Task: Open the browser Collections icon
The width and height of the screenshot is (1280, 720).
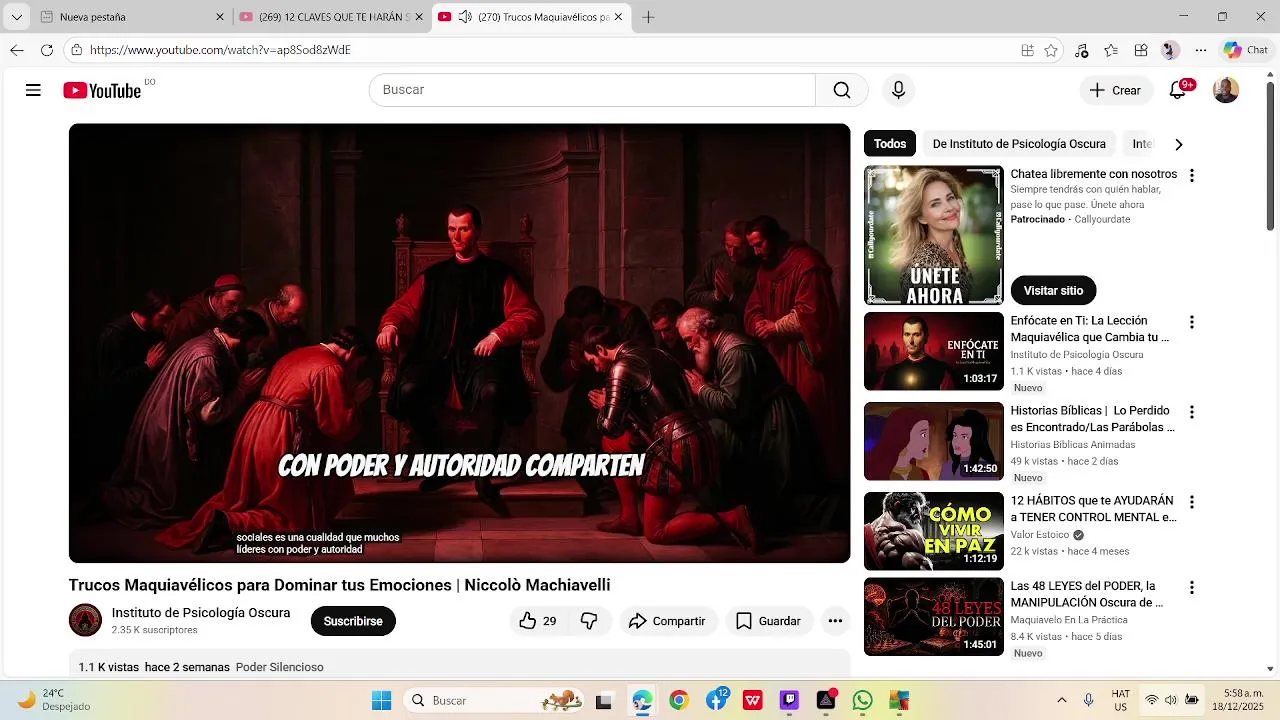Action: pos(1141,50)
